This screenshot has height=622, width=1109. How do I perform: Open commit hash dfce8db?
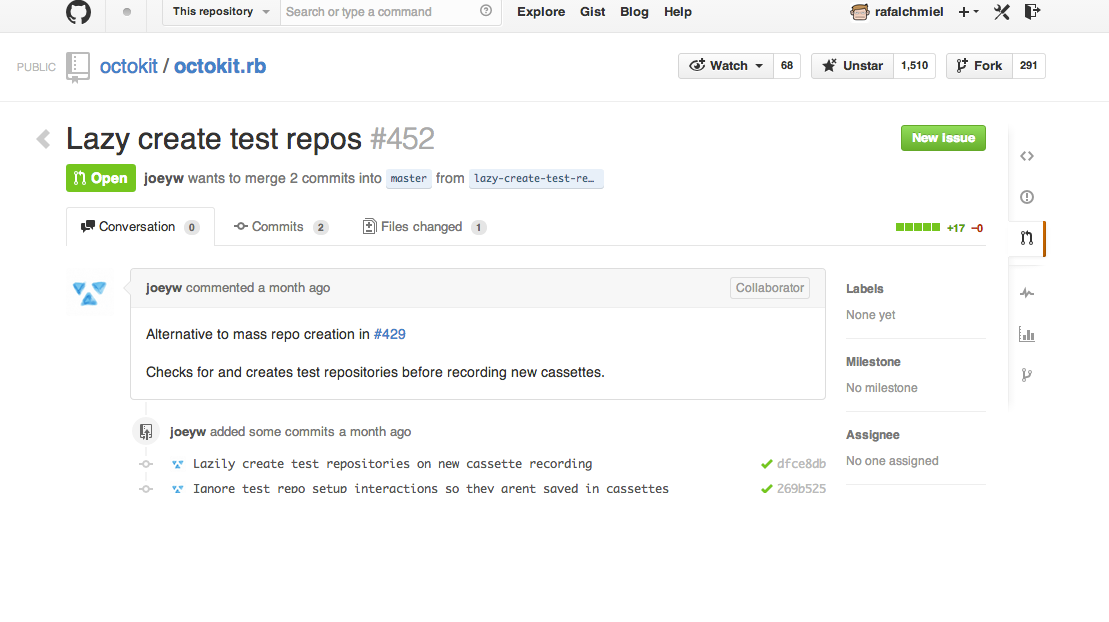(801, 464)
